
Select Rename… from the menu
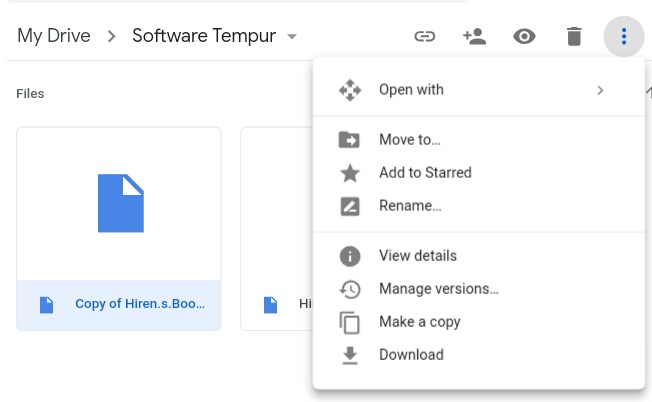(479, 206)
